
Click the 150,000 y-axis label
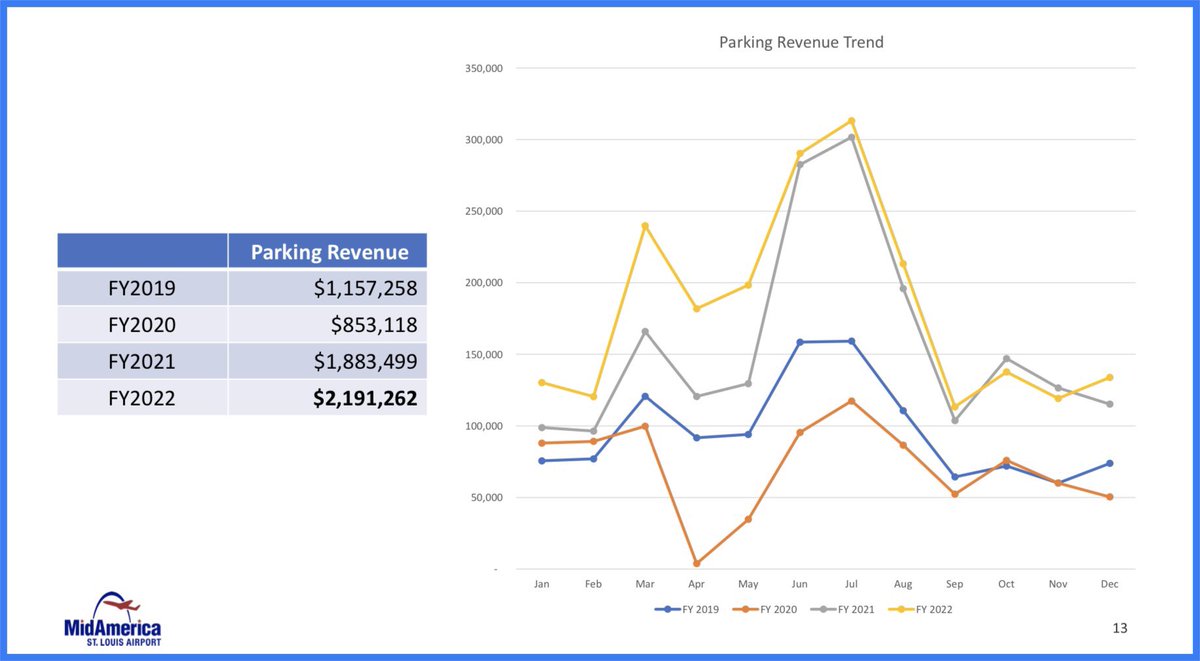[483, 354]
